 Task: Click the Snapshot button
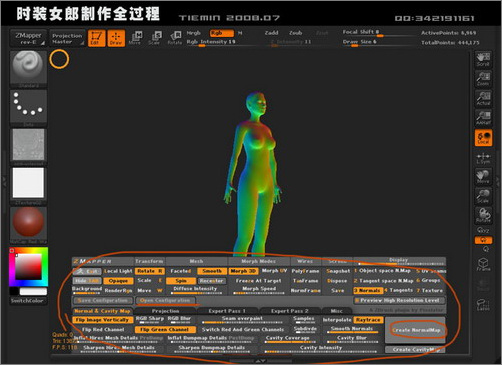[x=338, y=271]
